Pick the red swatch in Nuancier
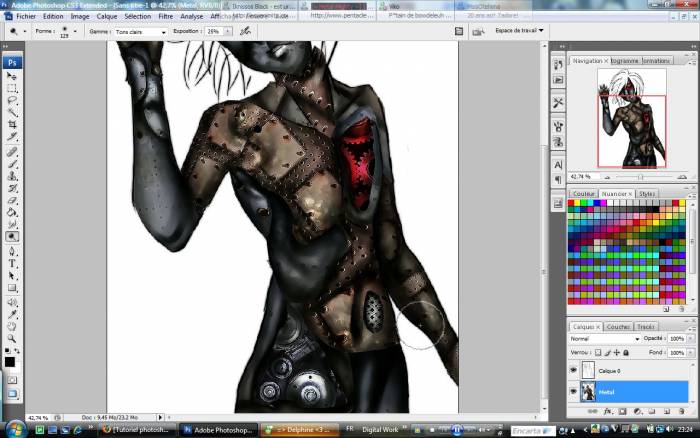 tap(571, 203)
